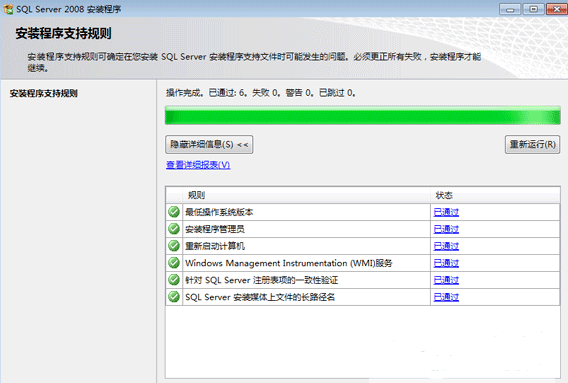Select the 重新启动计算机 rule text
This screenshot has width=568, height=383.
pyautogui.click(x=215, y=246)
